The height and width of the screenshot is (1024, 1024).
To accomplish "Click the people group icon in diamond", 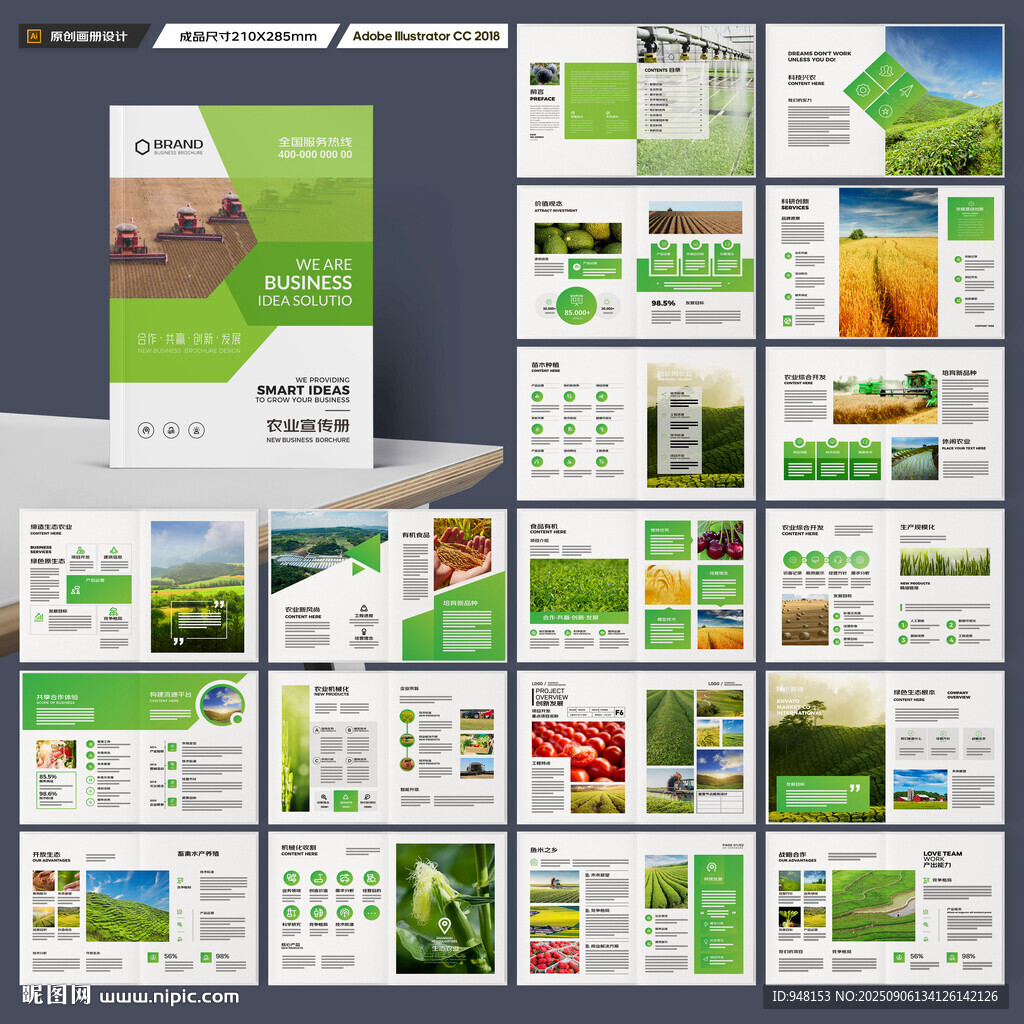I will point(886,70).
